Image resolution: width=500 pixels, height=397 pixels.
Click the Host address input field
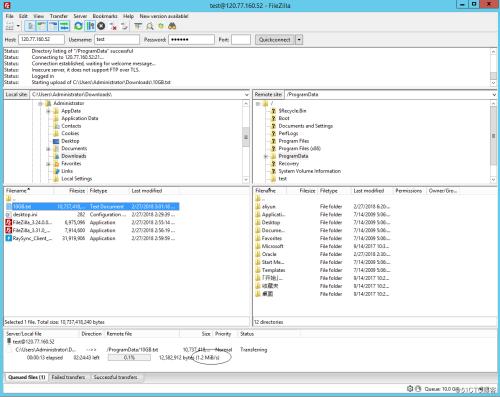(x=41, y=39)
